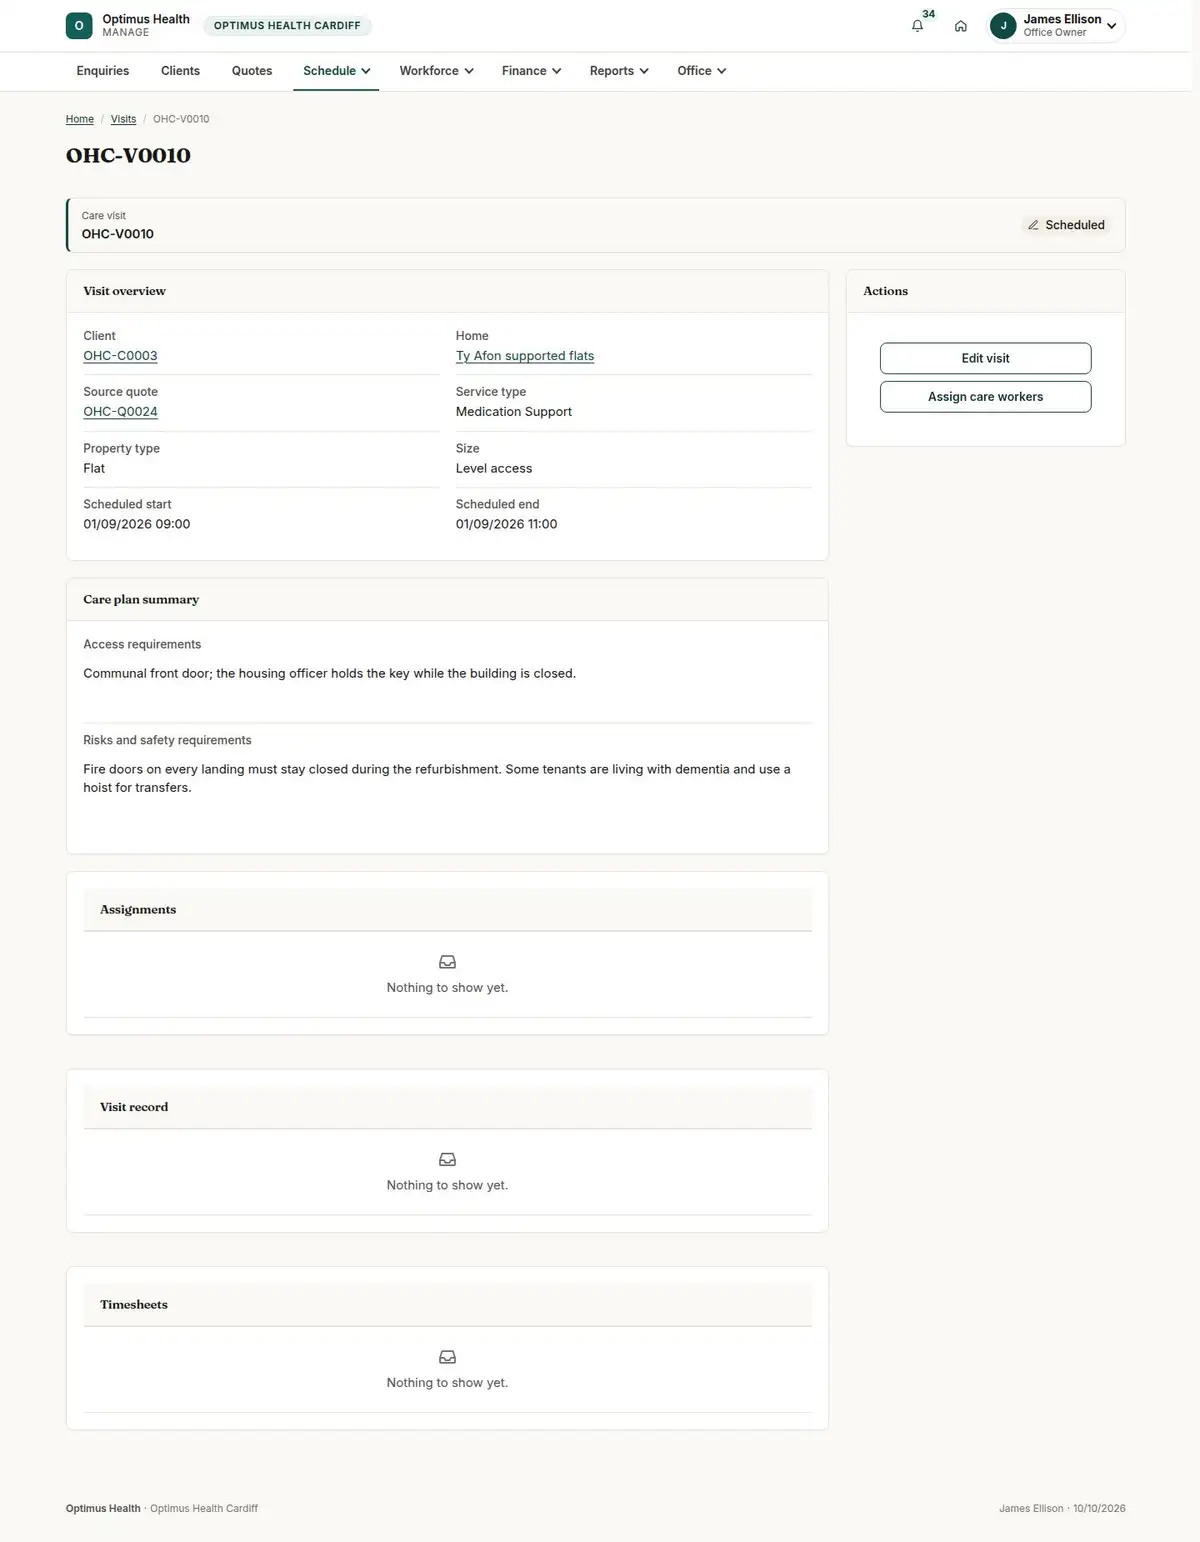The height and width of the screenshot is (1542, 1200).
Task: Go to the Enquiries tab
Action: point(103,71)
